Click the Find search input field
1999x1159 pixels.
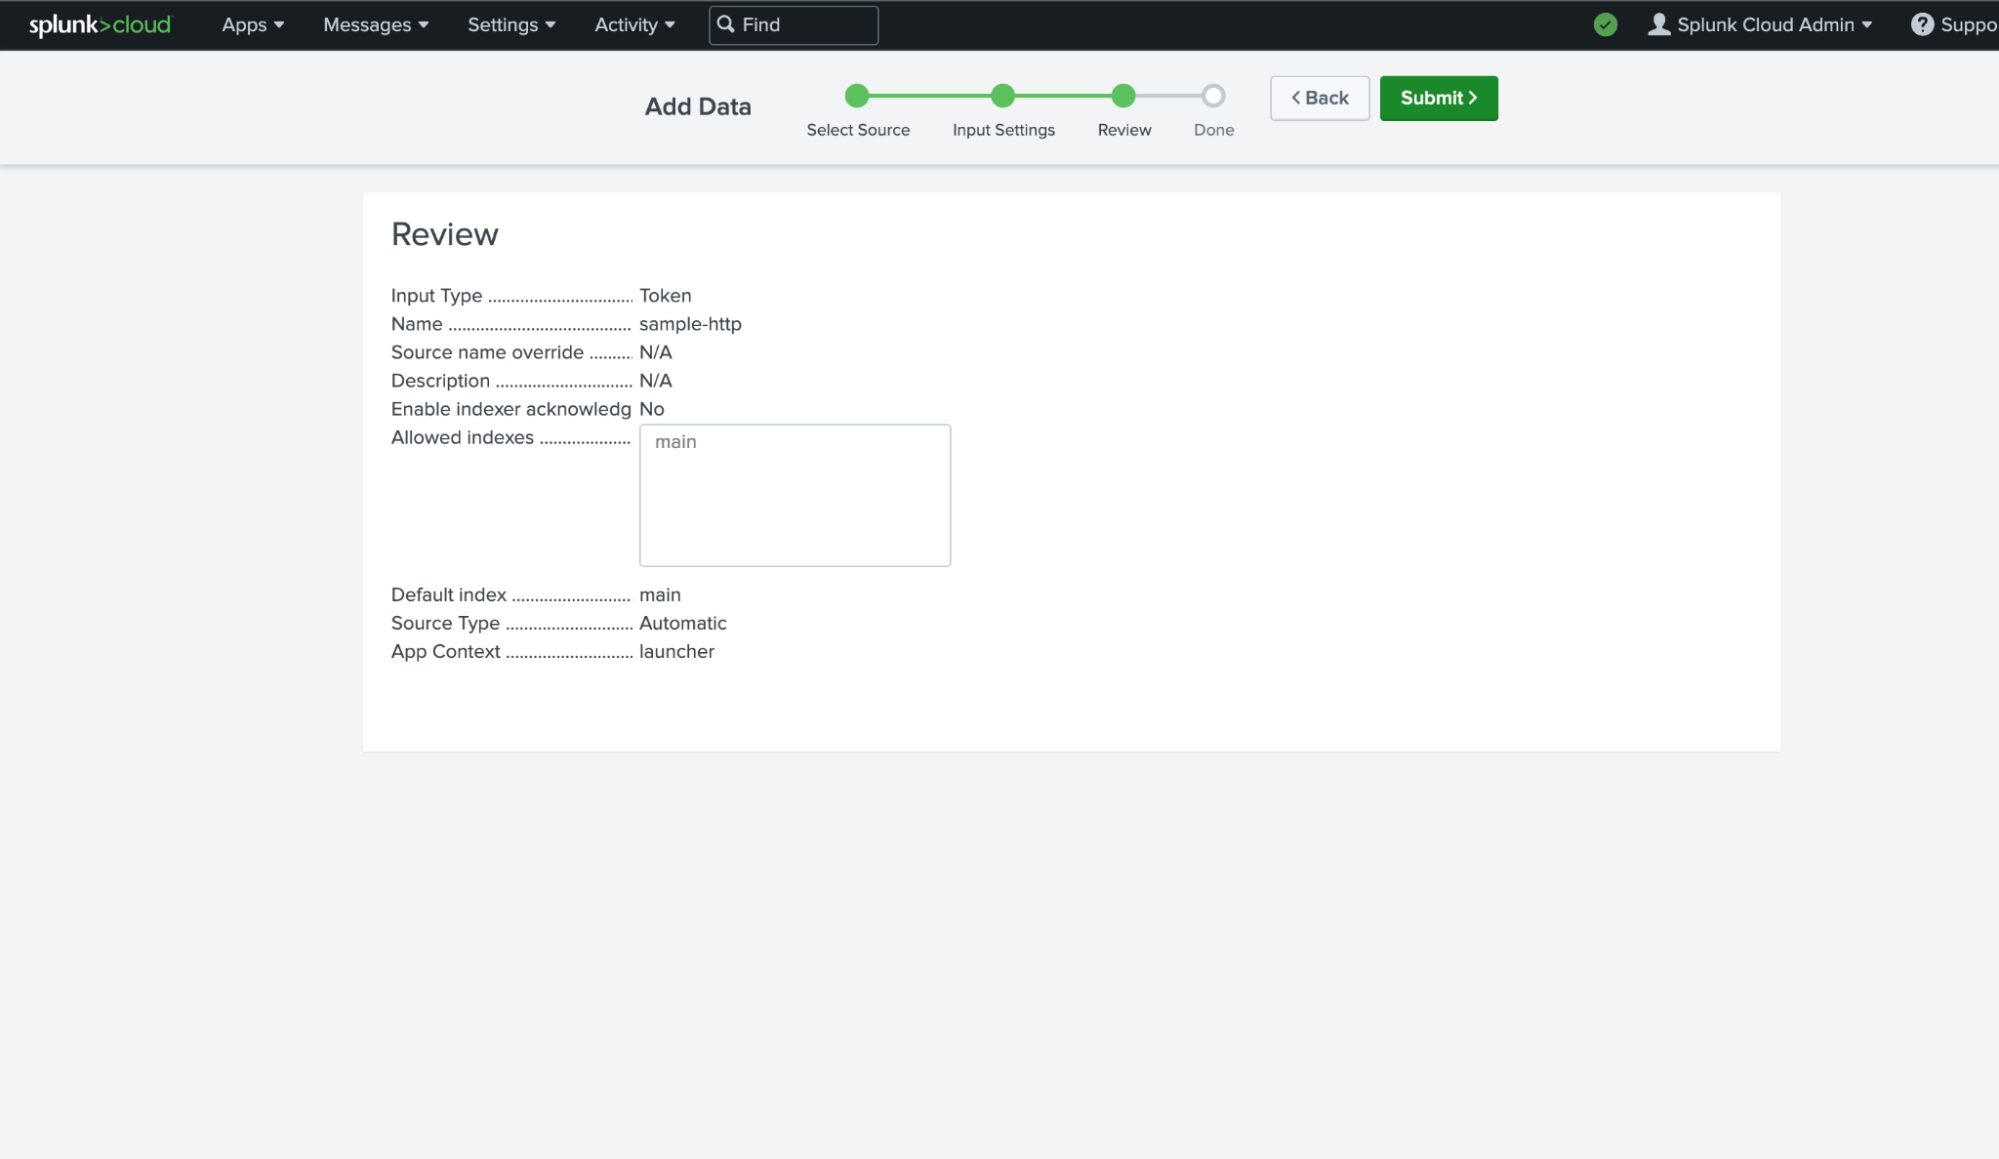pyautogui.click(x=795, y=25)
